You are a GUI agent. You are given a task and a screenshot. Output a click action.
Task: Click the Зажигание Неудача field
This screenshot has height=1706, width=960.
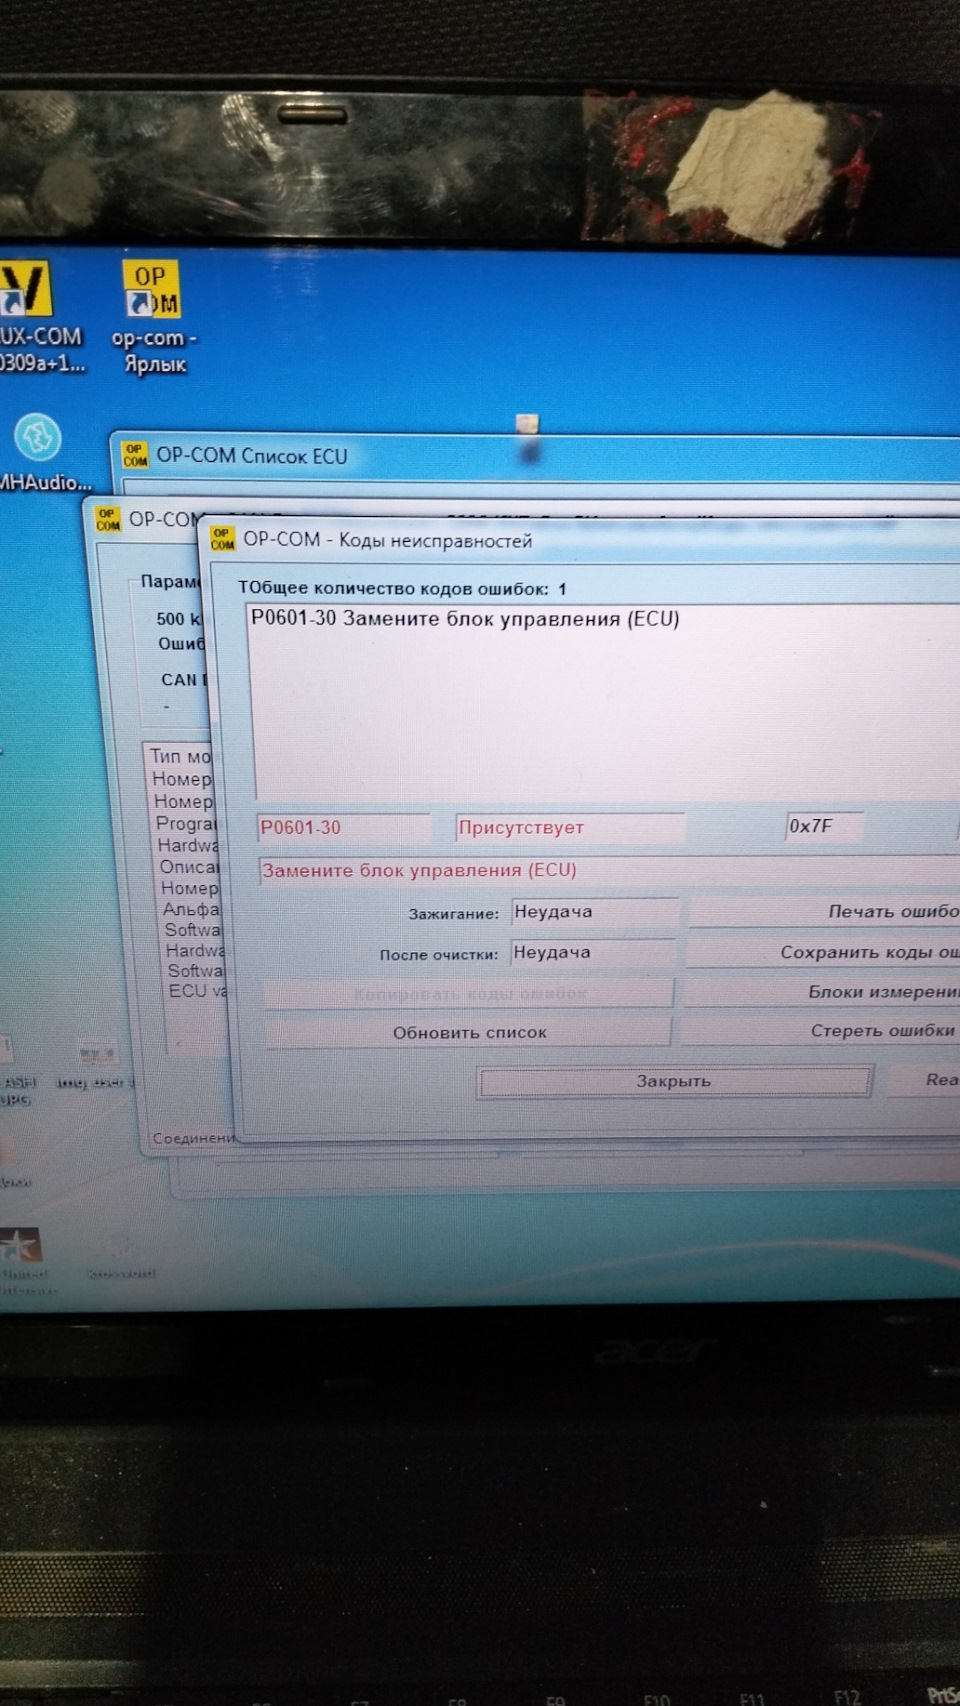(x=595, y=912)
